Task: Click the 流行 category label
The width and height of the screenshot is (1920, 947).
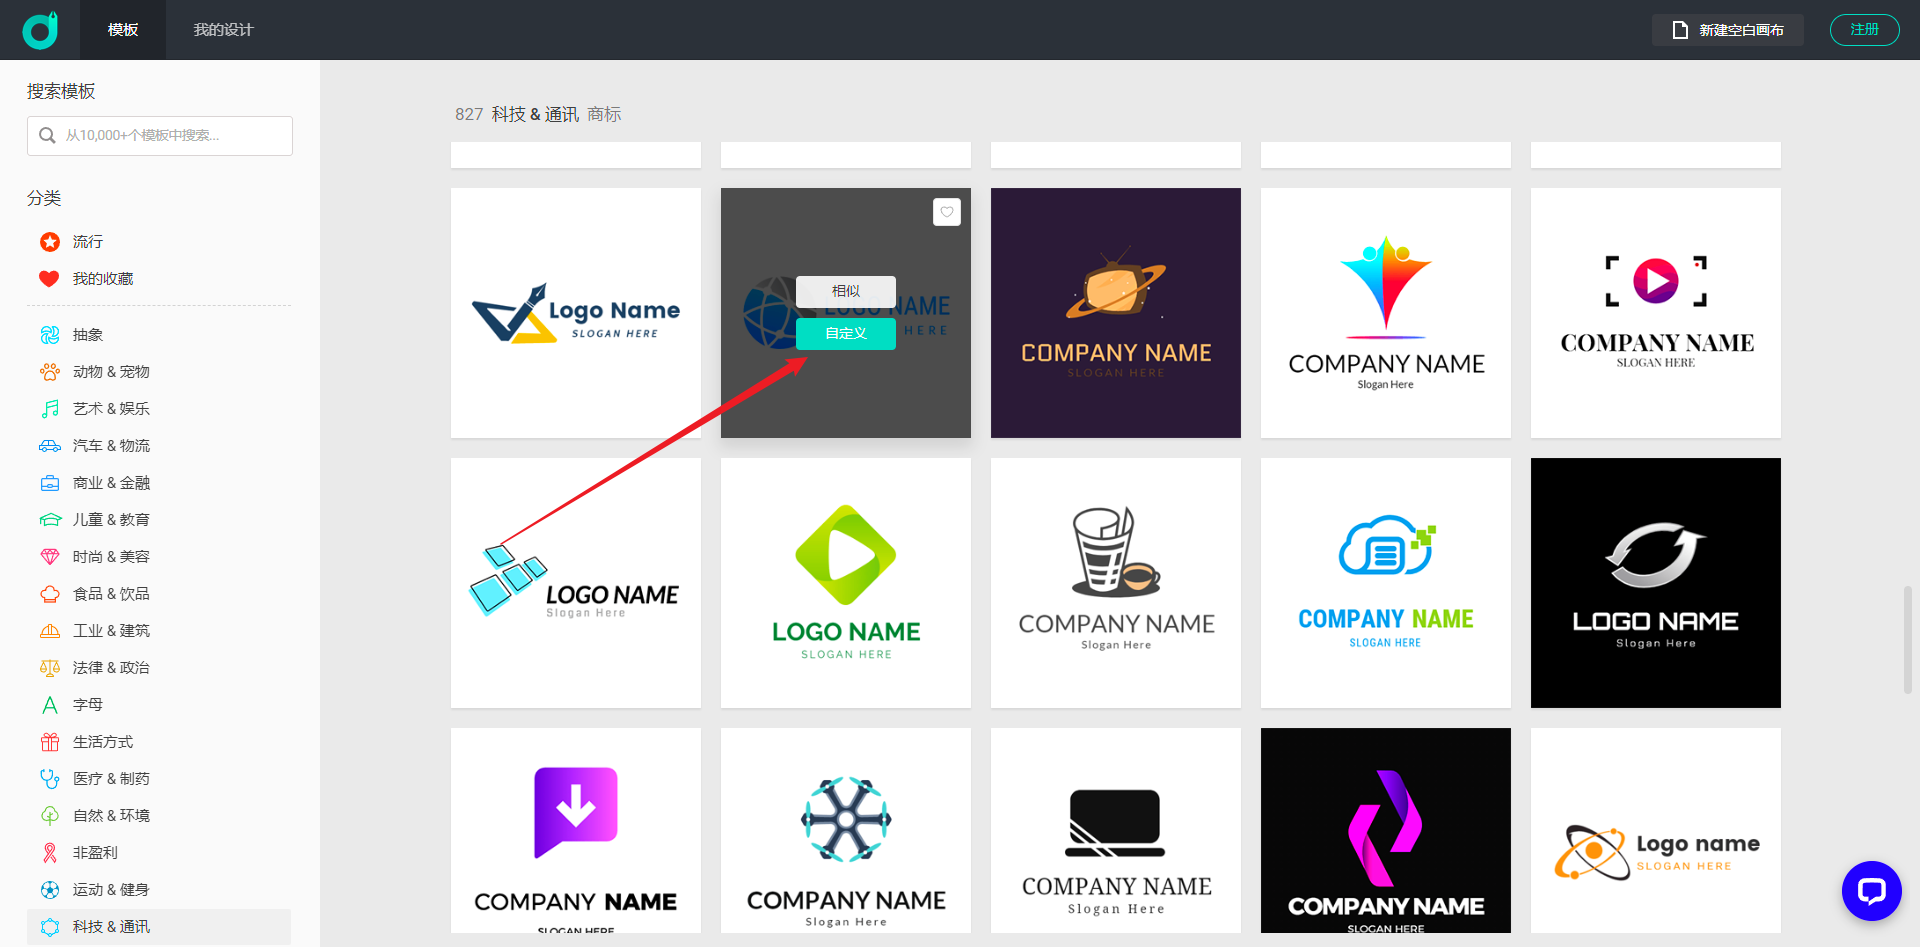Action: click(x=88, y=242)
